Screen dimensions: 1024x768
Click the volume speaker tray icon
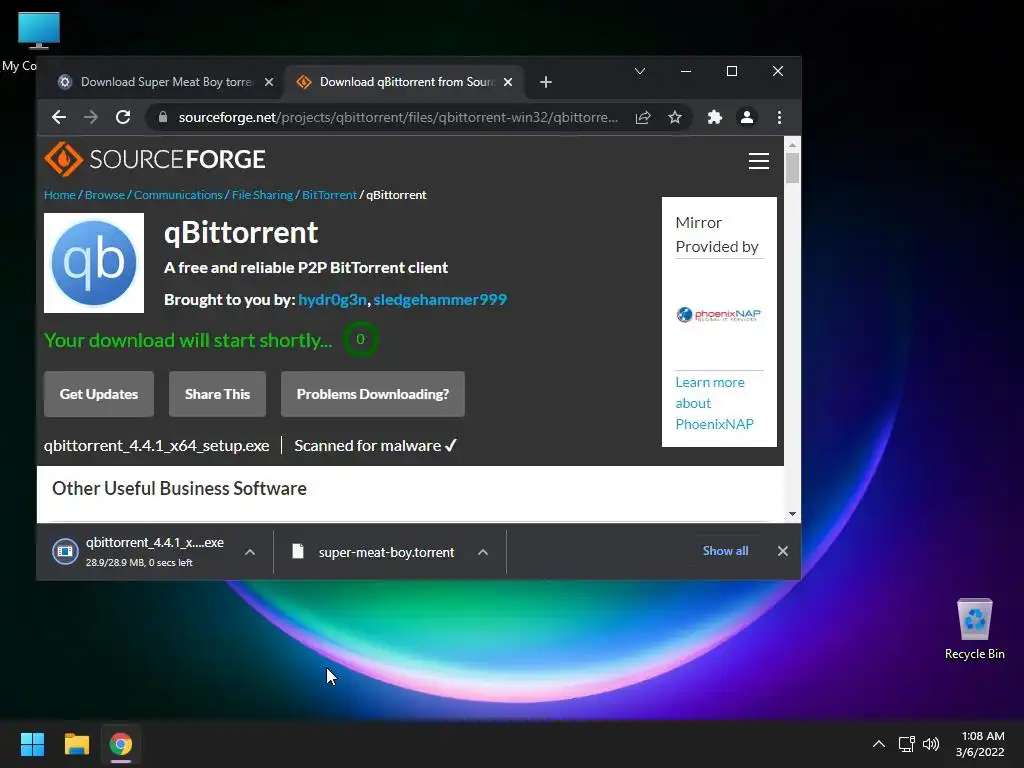(931, 744)
